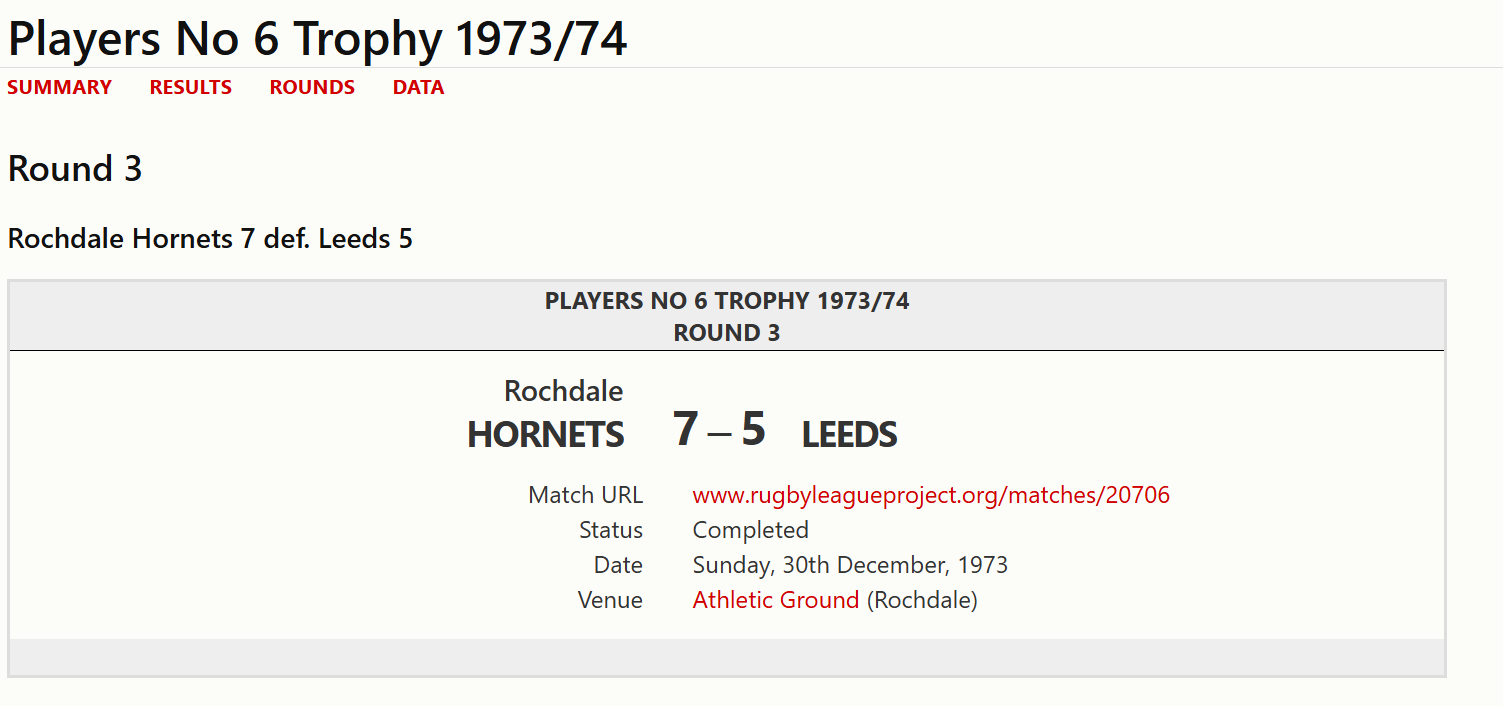The image size is (1503, 706).
Task: Click the Venue field label
Action: point(610,600)
